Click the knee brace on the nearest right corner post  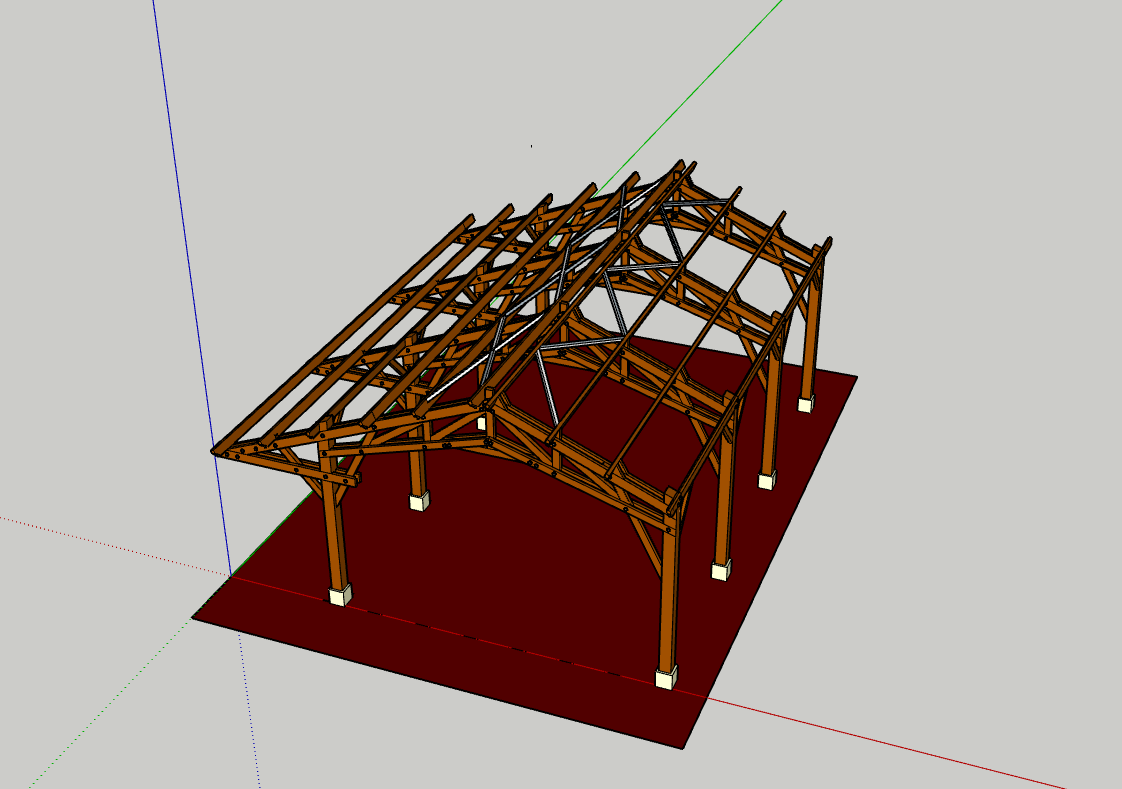[x=647, y=544]
